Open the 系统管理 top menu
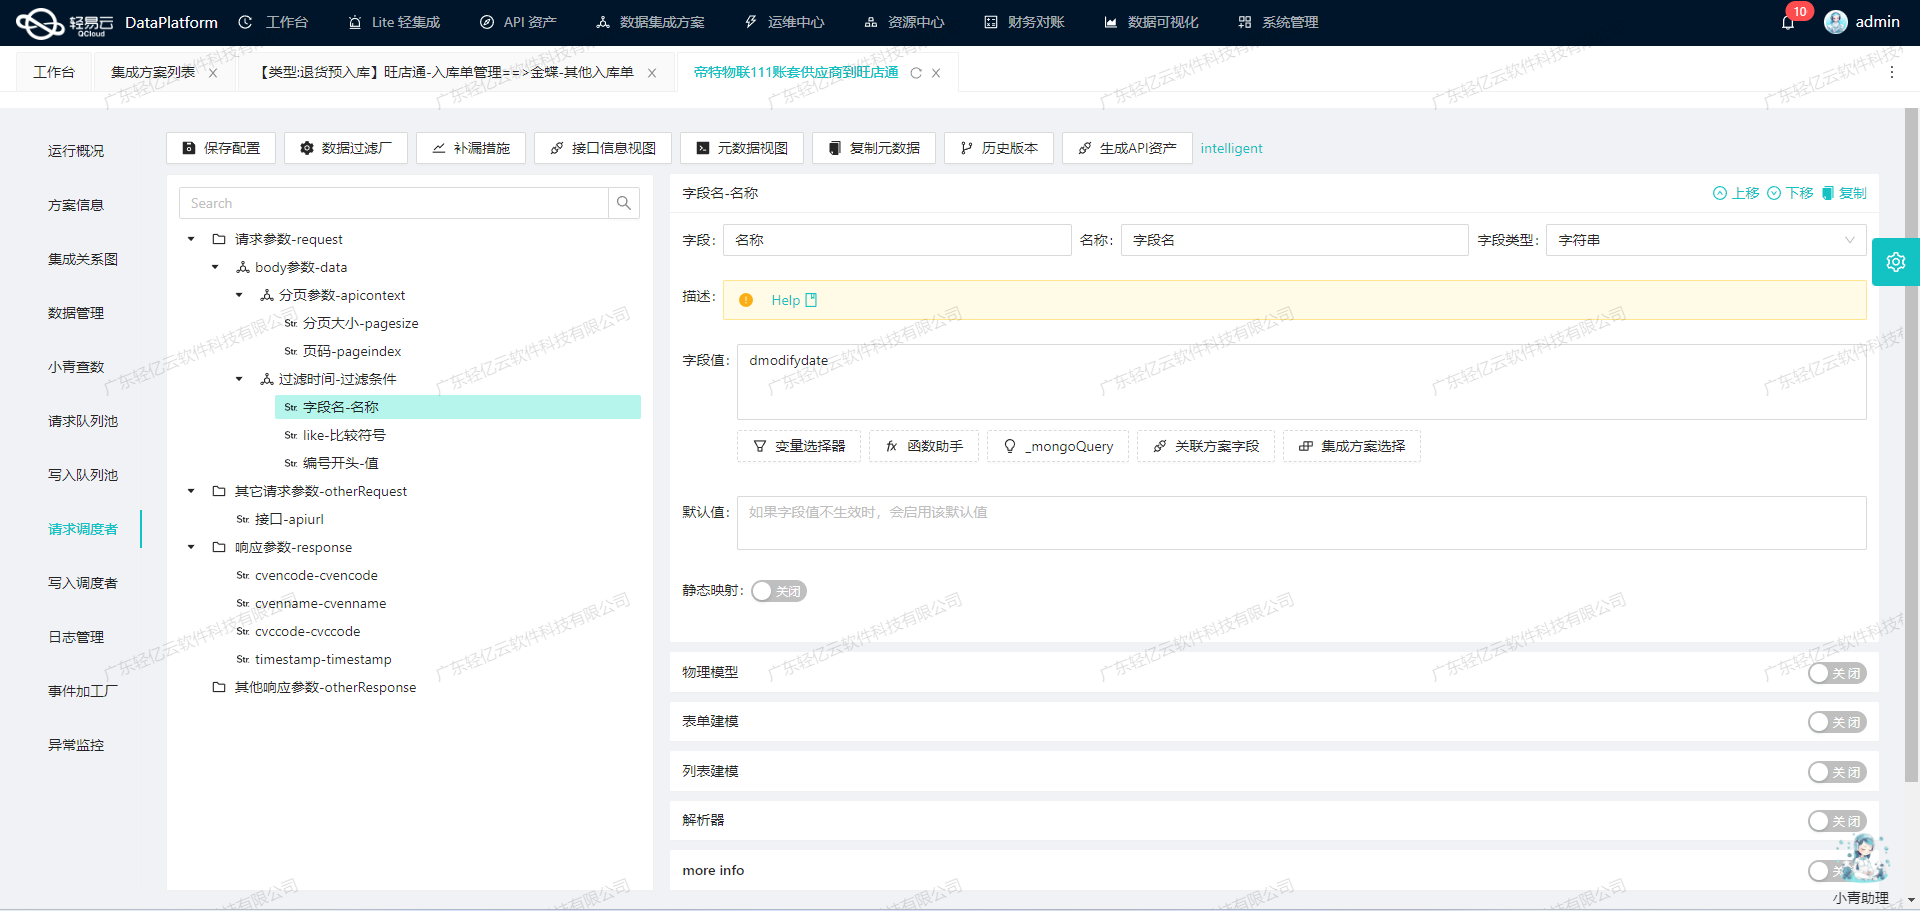Screen dimensions: 1920x911 [1279, 22]
